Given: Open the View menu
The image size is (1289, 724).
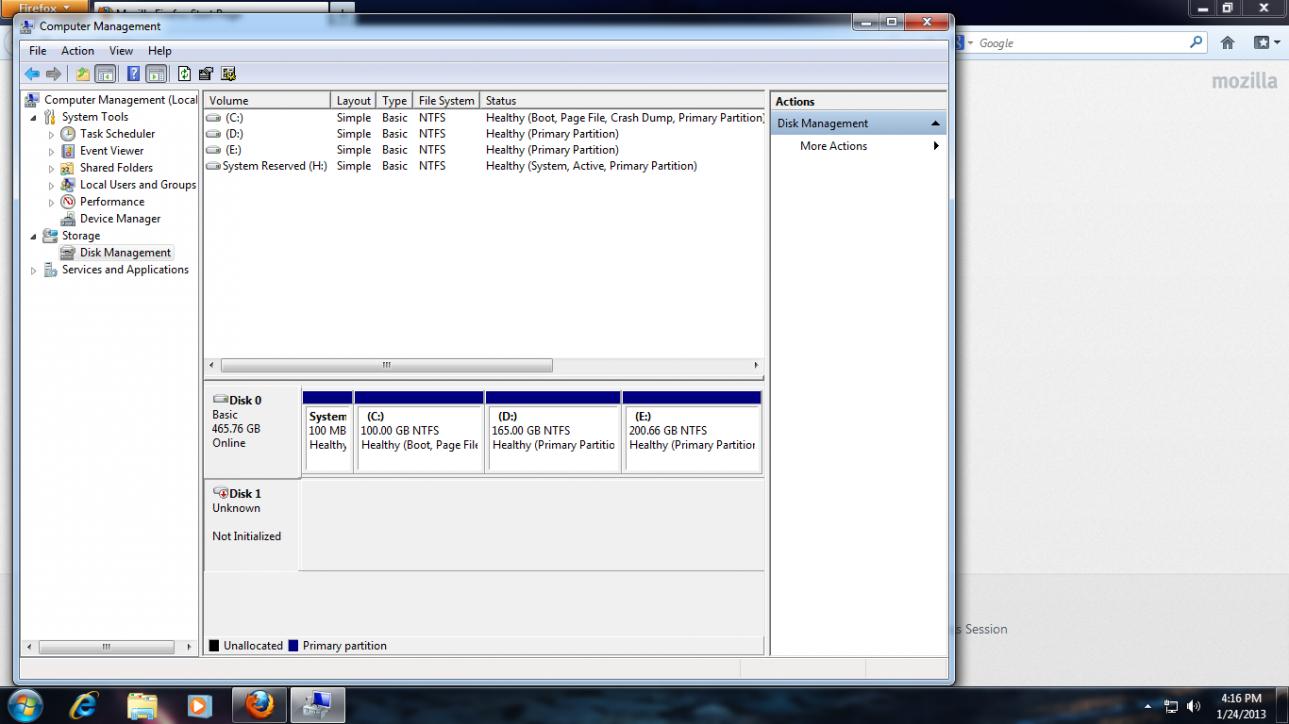Looking at the screenshot, I should pyautogui.click(x=121, y=51).
